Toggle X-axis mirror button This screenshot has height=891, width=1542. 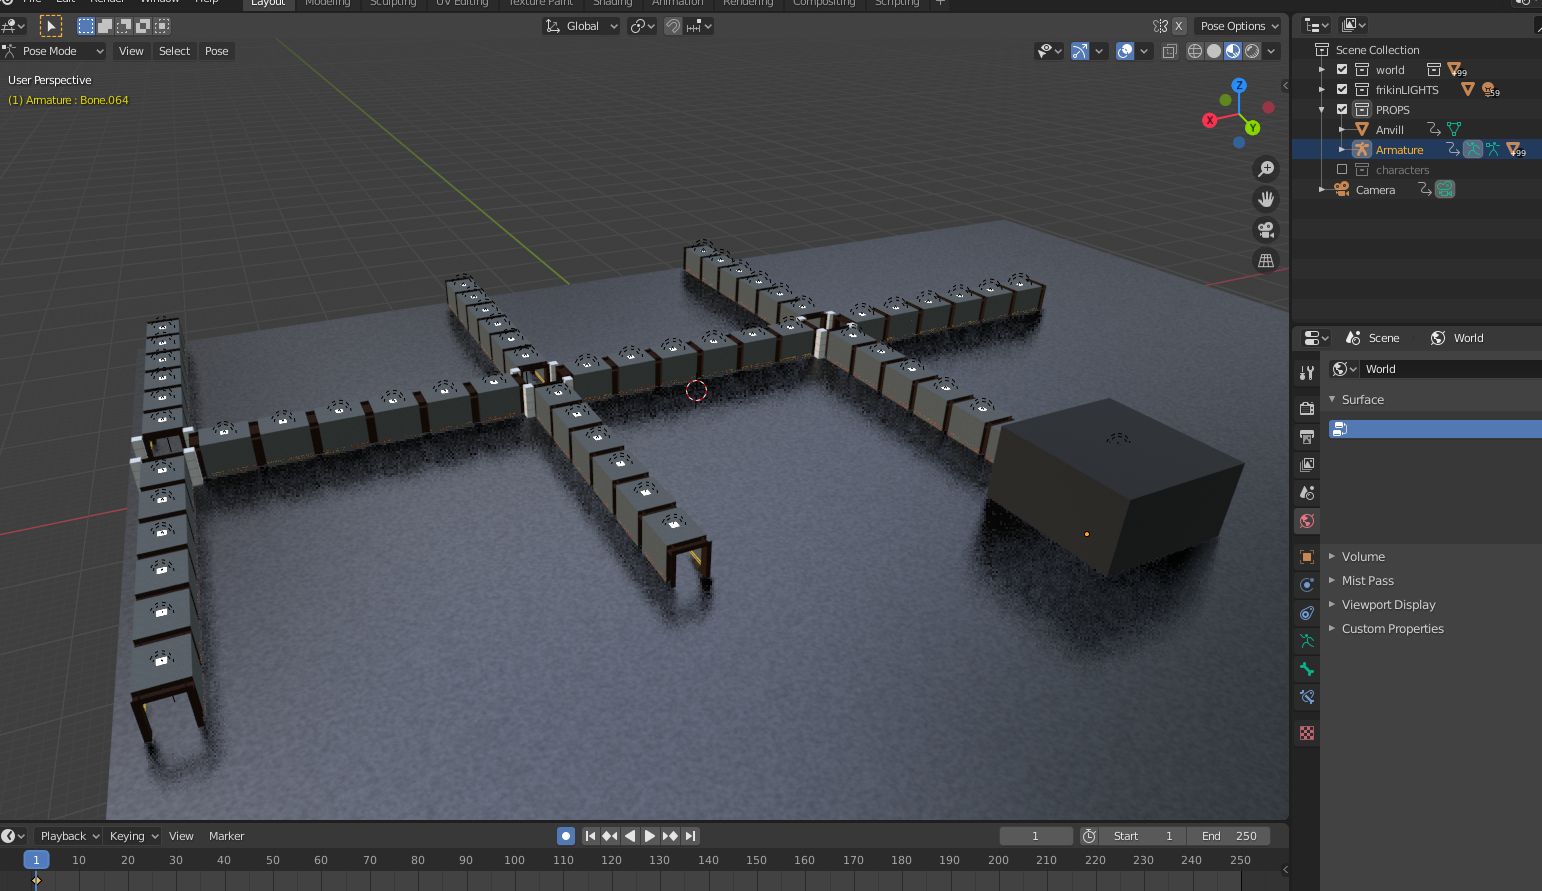(x=1179, y=26)
